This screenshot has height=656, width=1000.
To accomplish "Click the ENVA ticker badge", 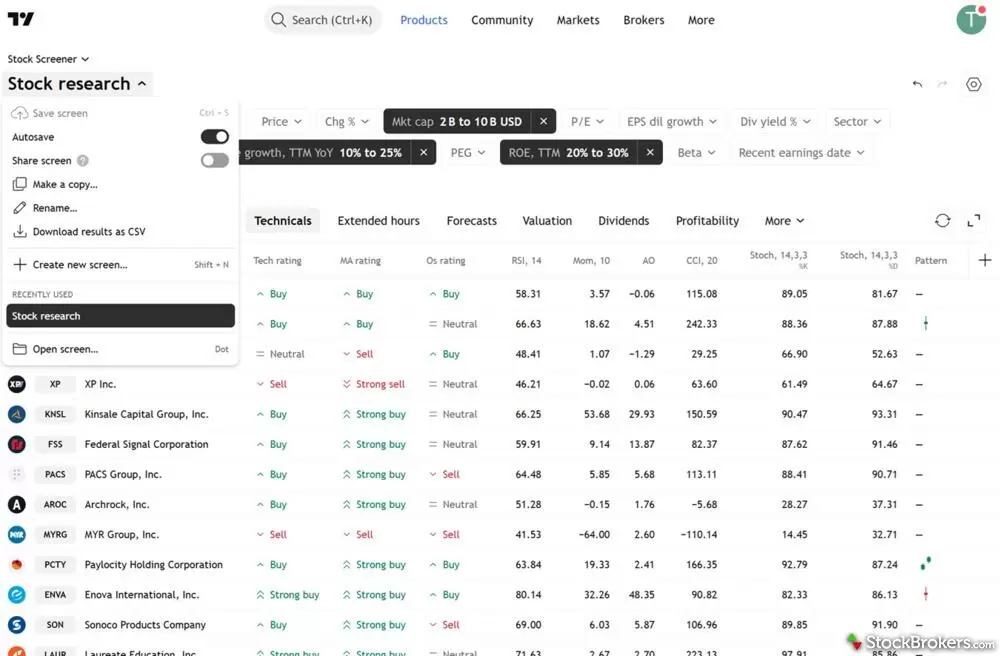I will click(x=55, y=594).
